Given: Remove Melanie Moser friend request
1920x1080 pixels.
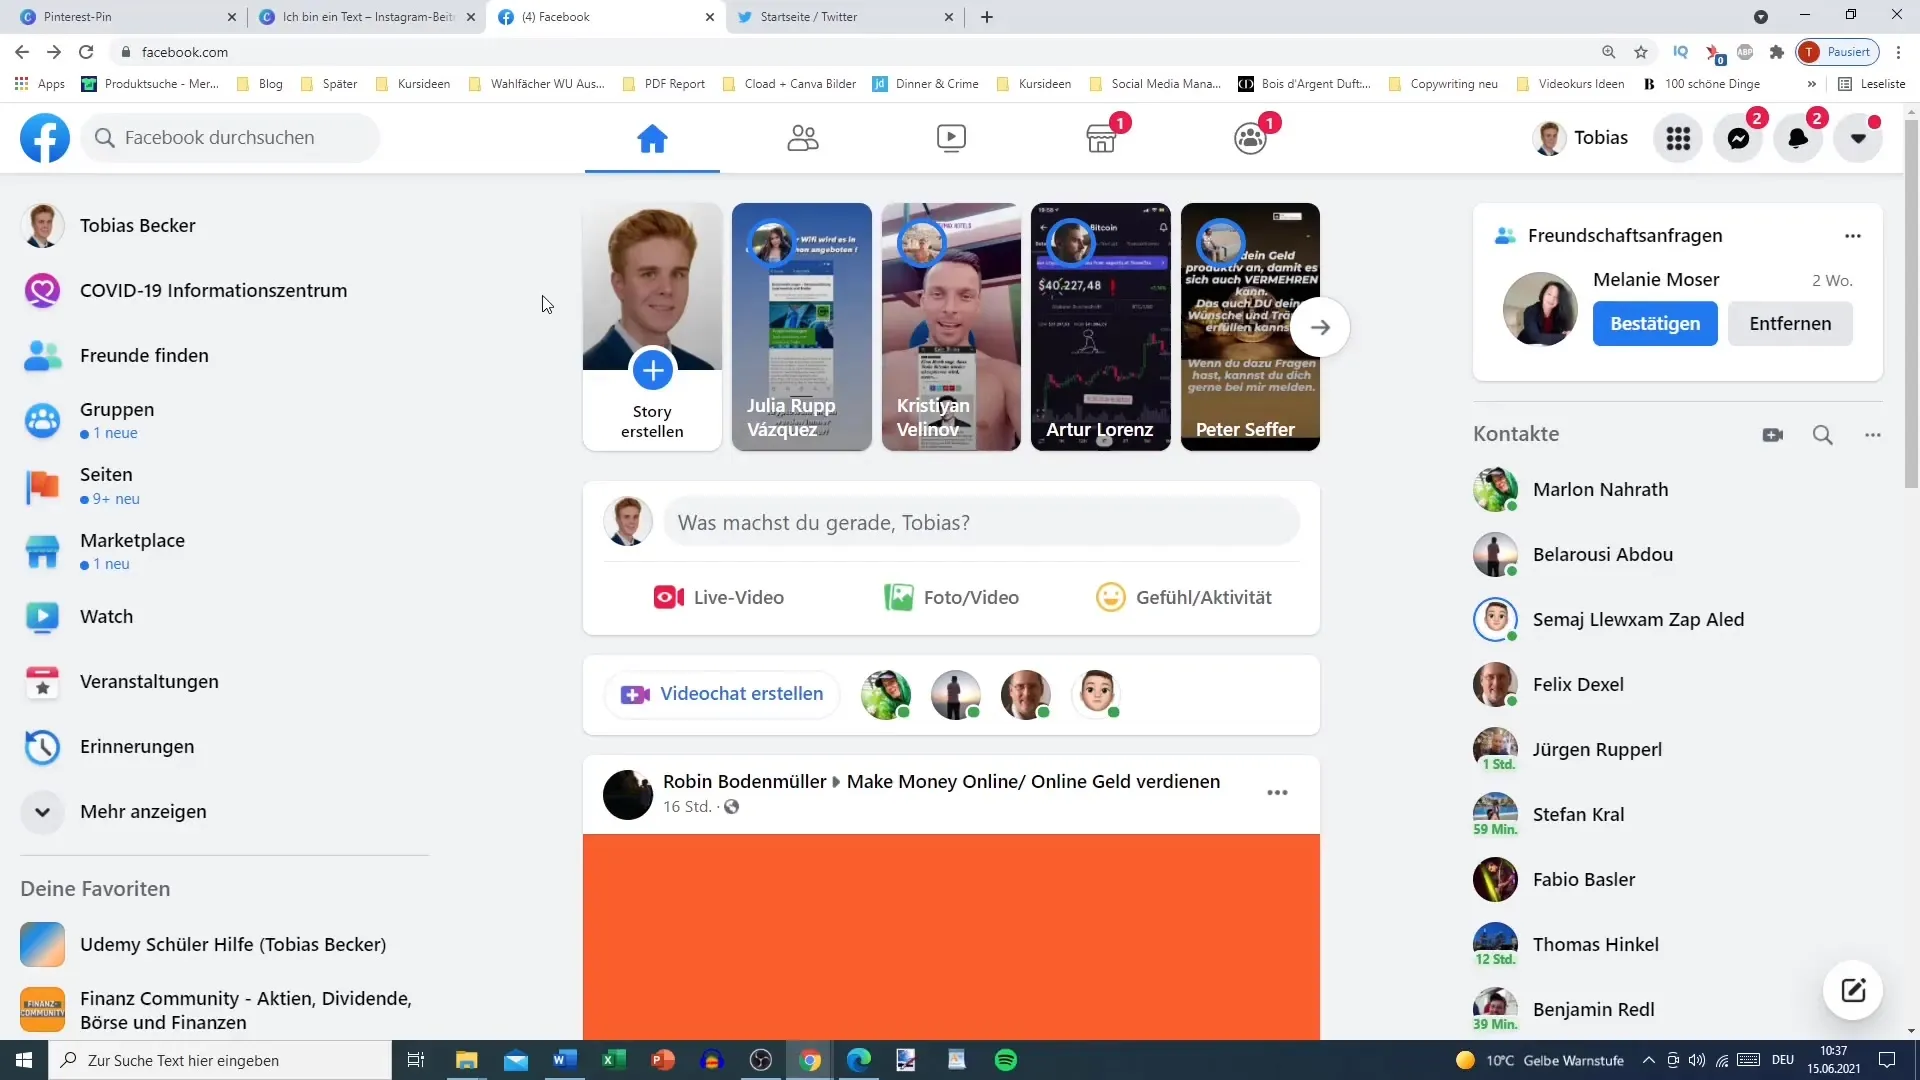Looking at the screenshot, I should [1790, 324].
